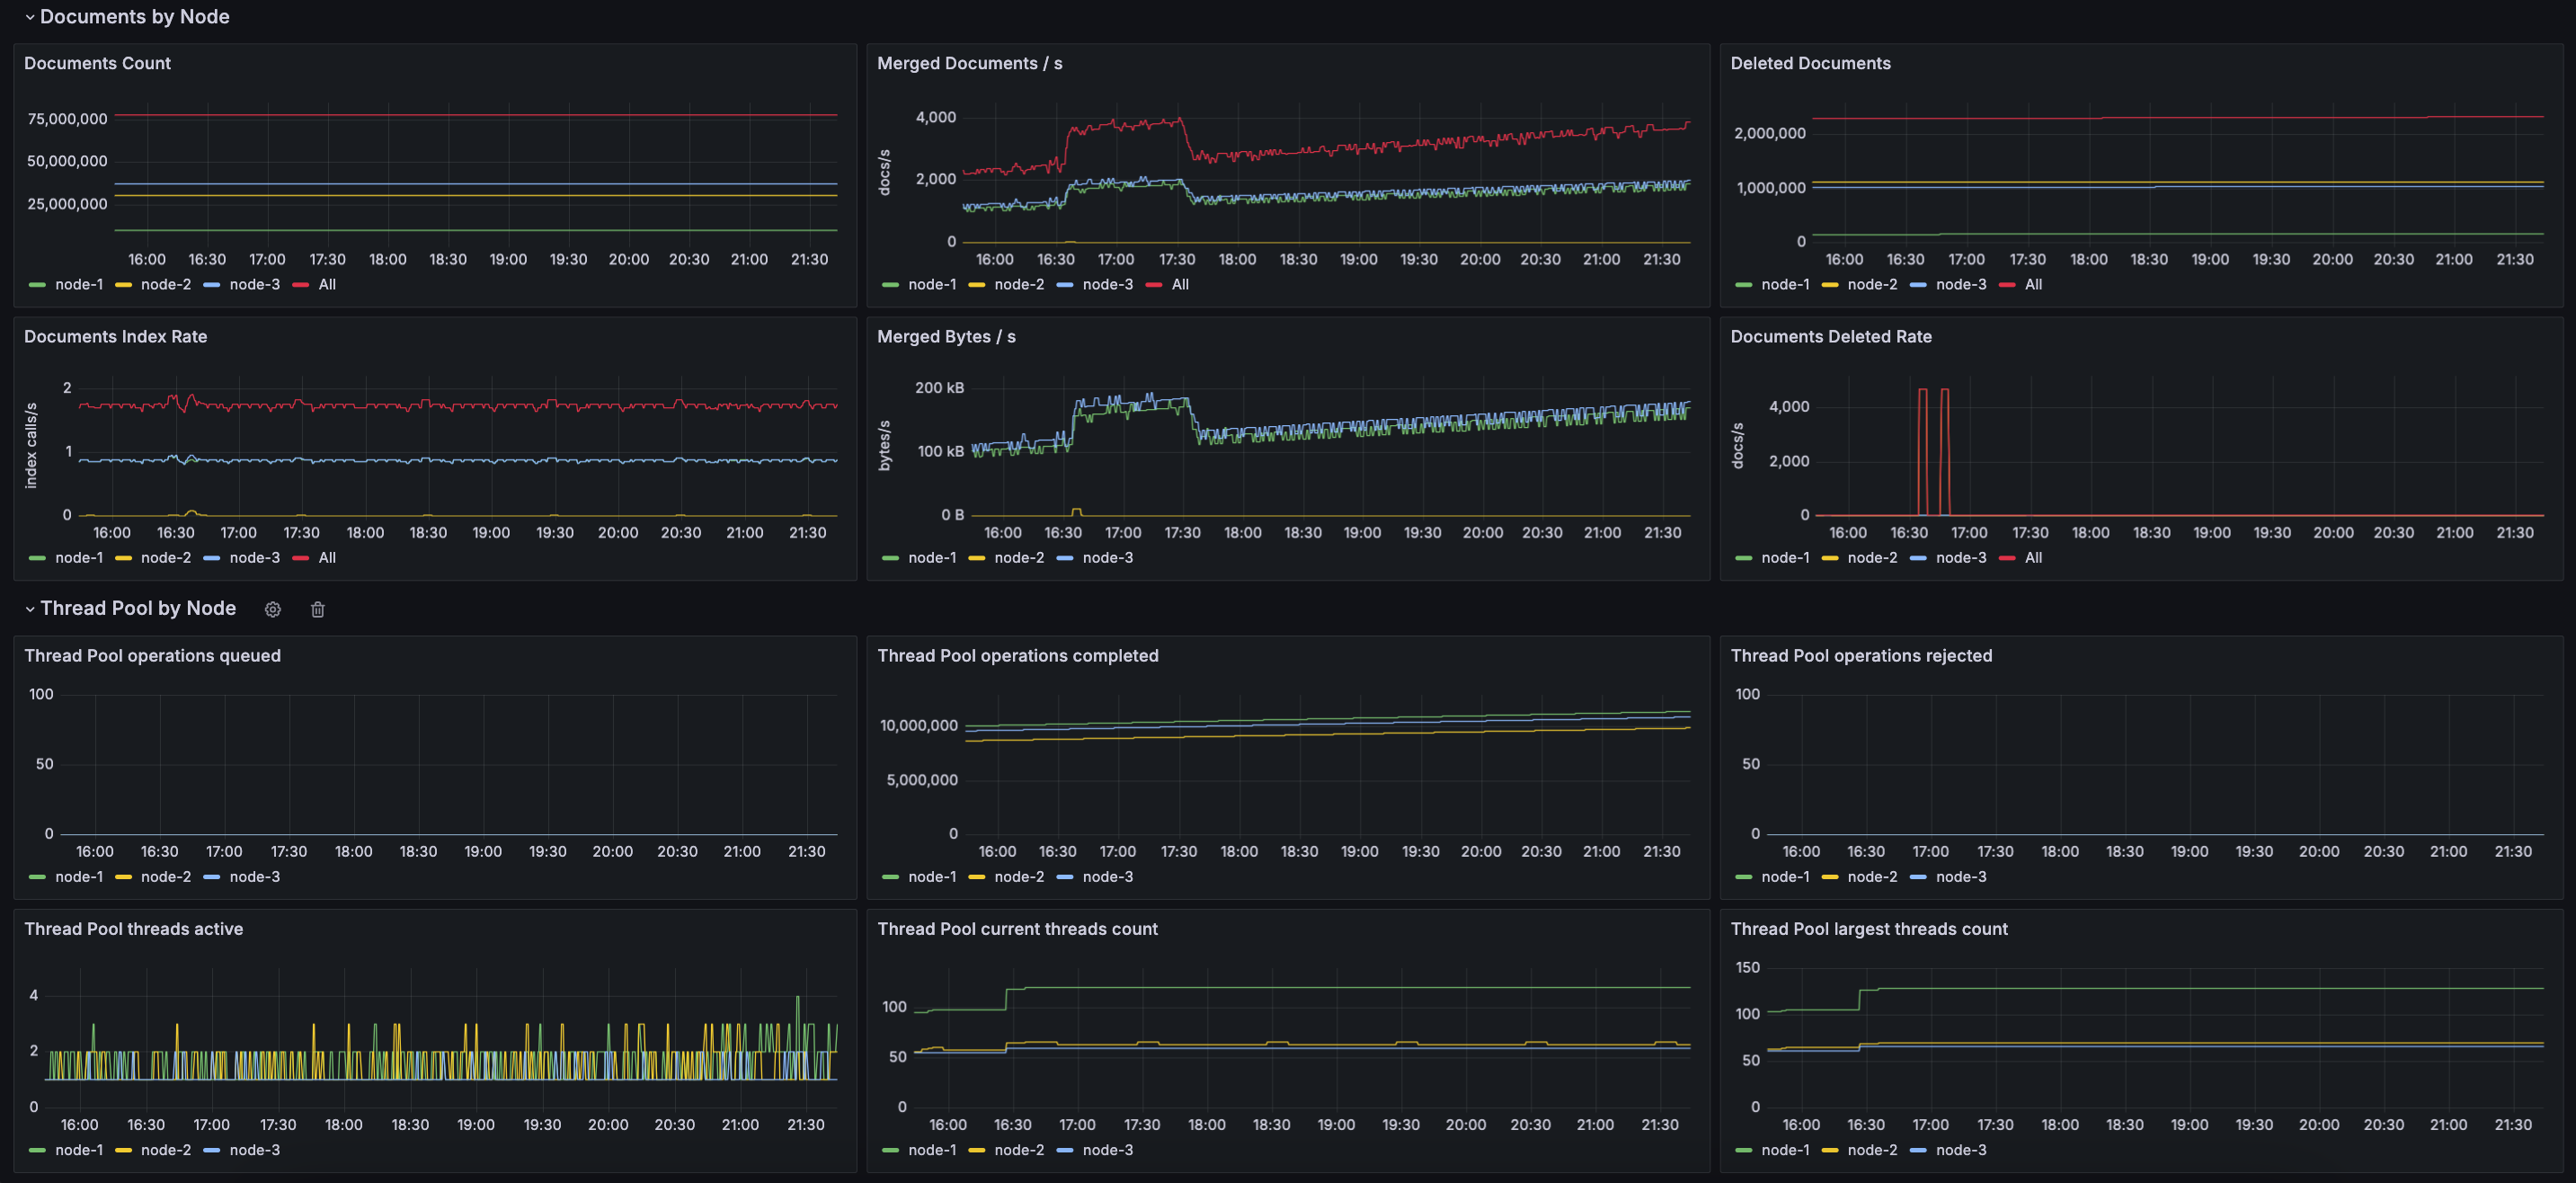Image resolution: width=2576 pixels, height=1183 pixels.
Task: Open the Thread Pool operations completed panel title
Action: click(x=1017, y=656)
